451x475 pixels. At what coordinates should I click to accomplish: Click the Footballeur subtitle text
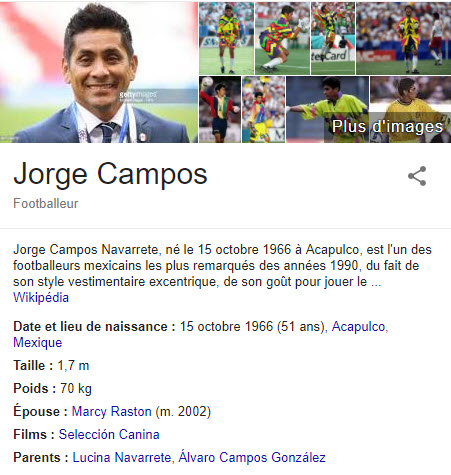(46, 203)
